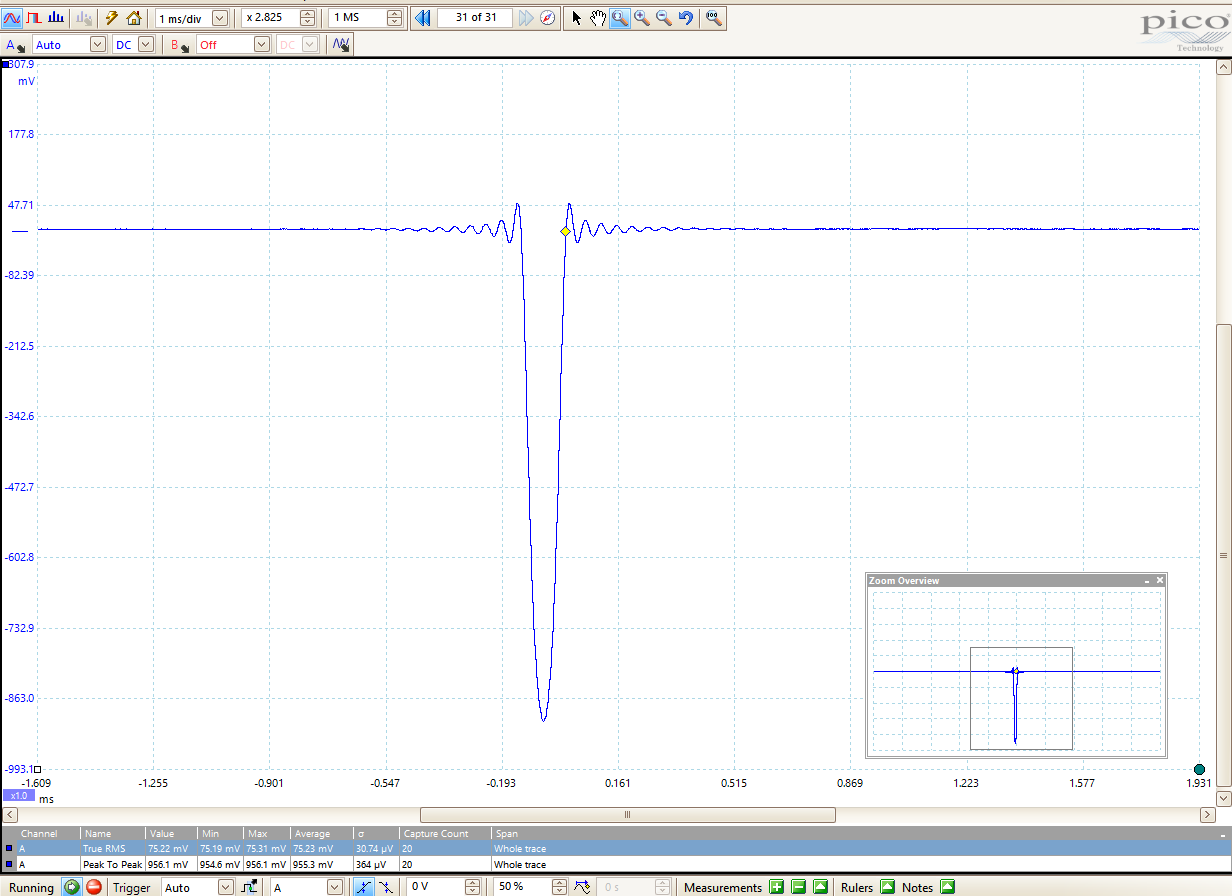
Task: Adjust the pre-trigger percentage stepper
Action: point(558,887)
